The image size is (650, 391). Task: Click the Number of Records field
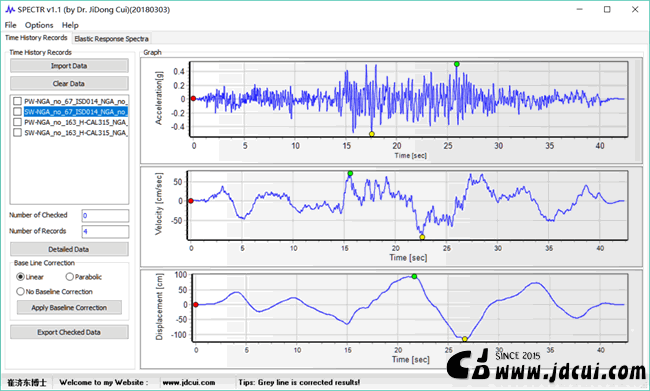(x=105, y=231)
